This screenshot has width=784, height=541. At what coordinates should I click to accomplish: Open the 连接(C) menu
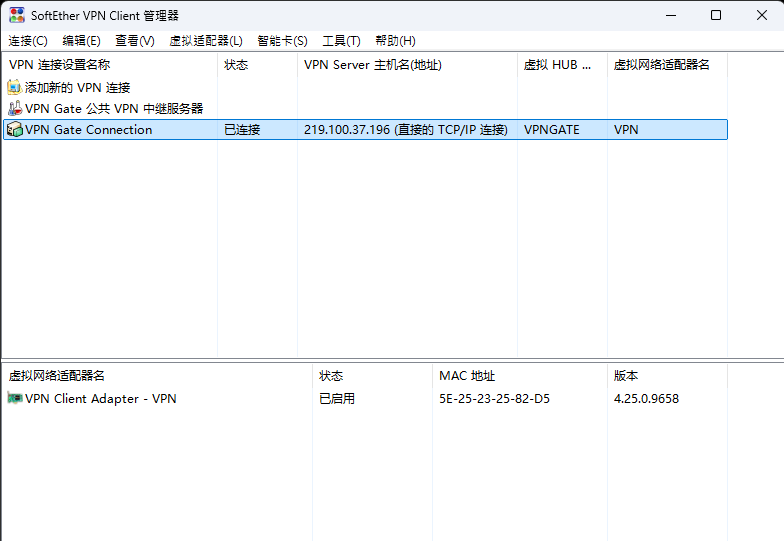pyautogui.click(x=28, y=41)
